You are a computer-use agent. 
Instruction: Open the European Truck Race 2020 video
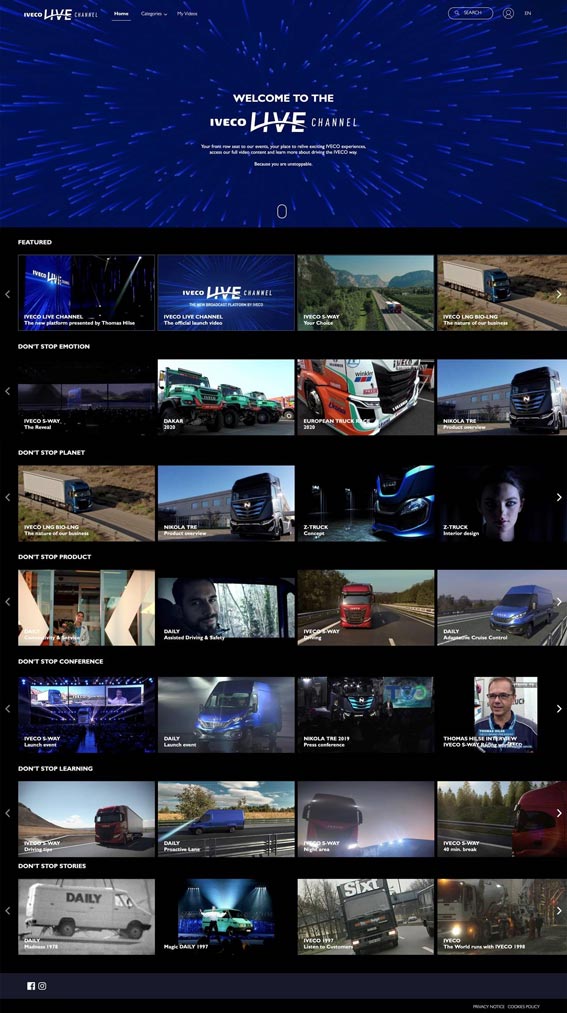tap(366, 397)
